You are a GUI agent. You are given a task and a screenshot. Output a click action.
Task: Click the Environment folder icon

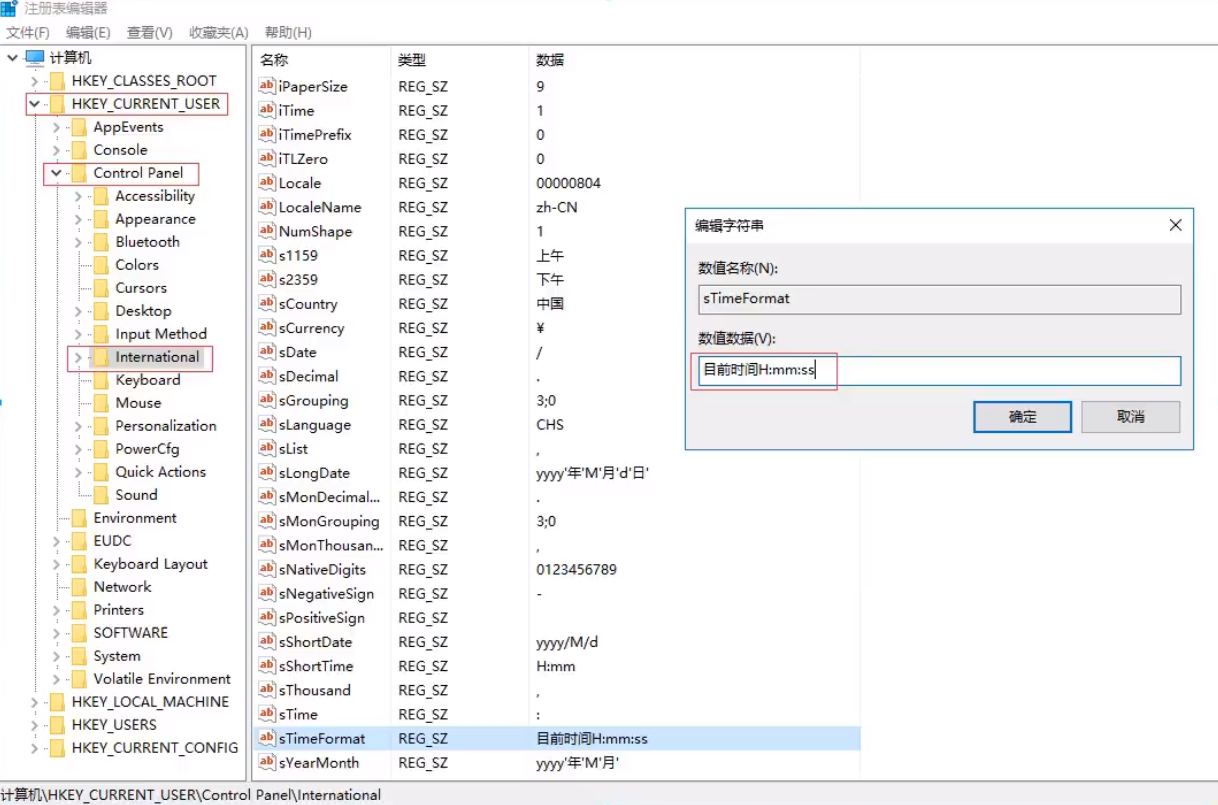(79, 518)
